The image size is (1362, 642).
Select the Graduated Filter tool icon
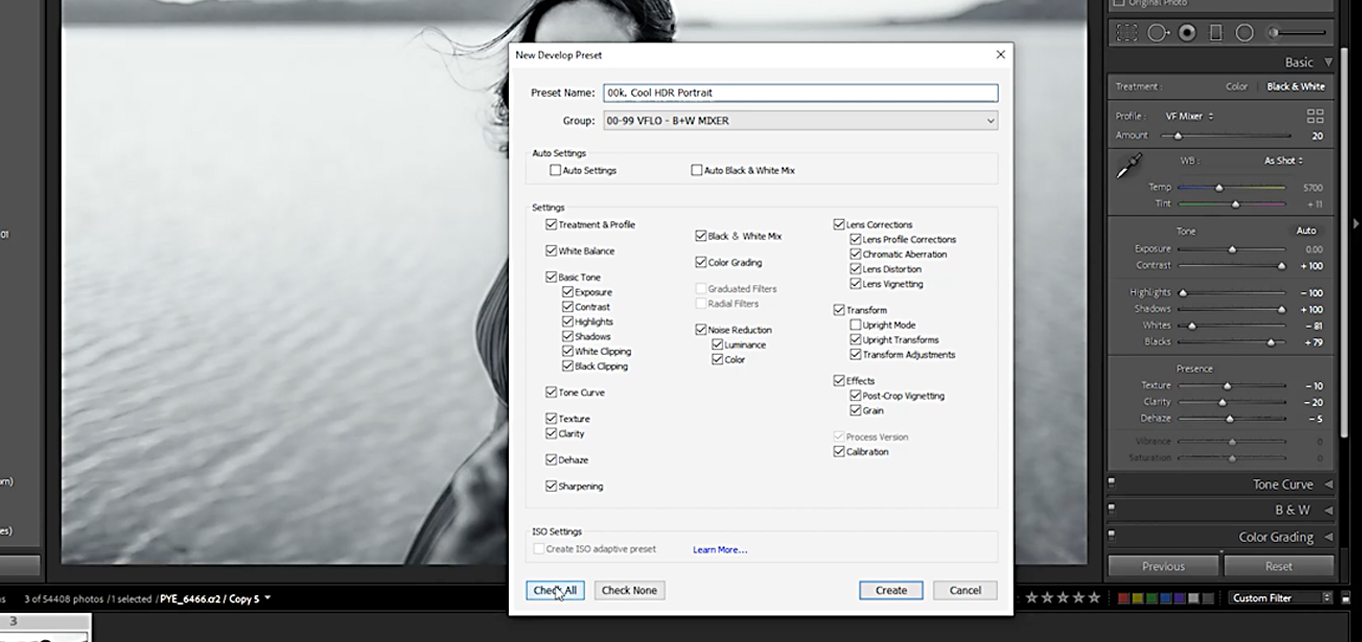[x=1216, y=33]
